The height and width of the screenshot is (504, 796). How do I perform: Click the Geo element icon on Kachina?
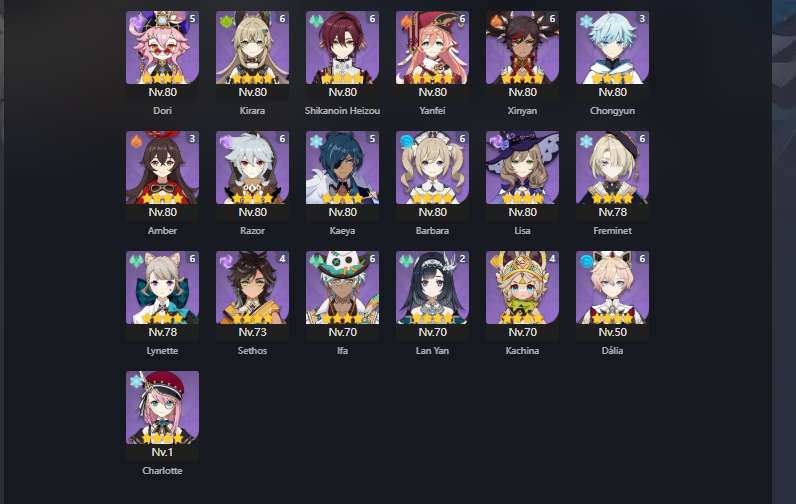[496, 261]
